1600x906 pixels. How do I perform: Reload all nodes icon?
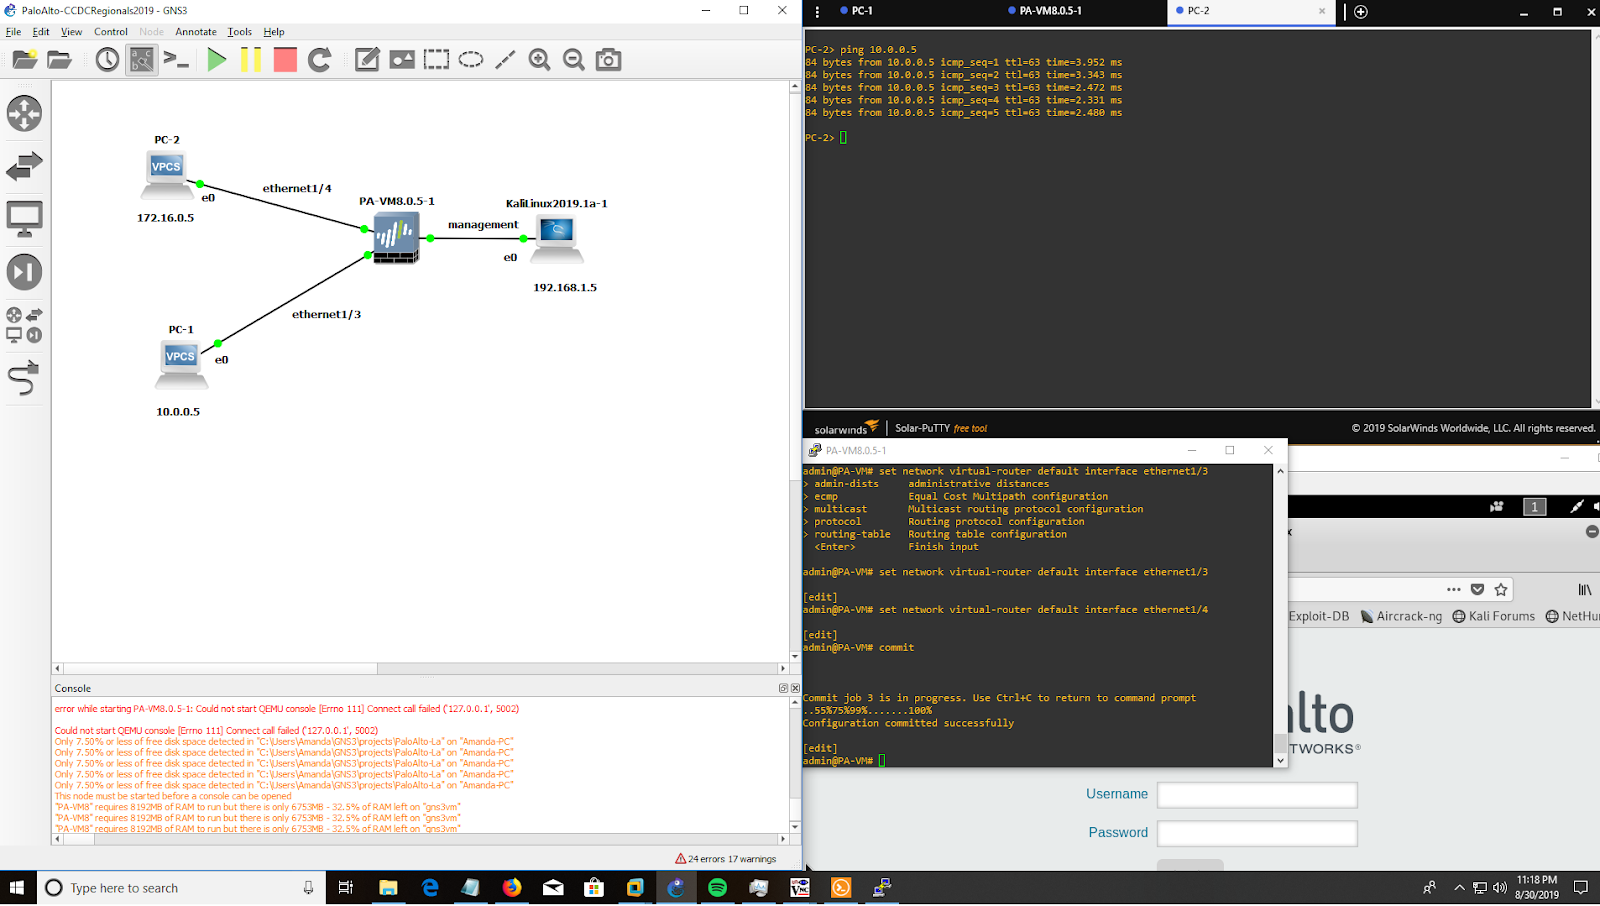point(320,60)
